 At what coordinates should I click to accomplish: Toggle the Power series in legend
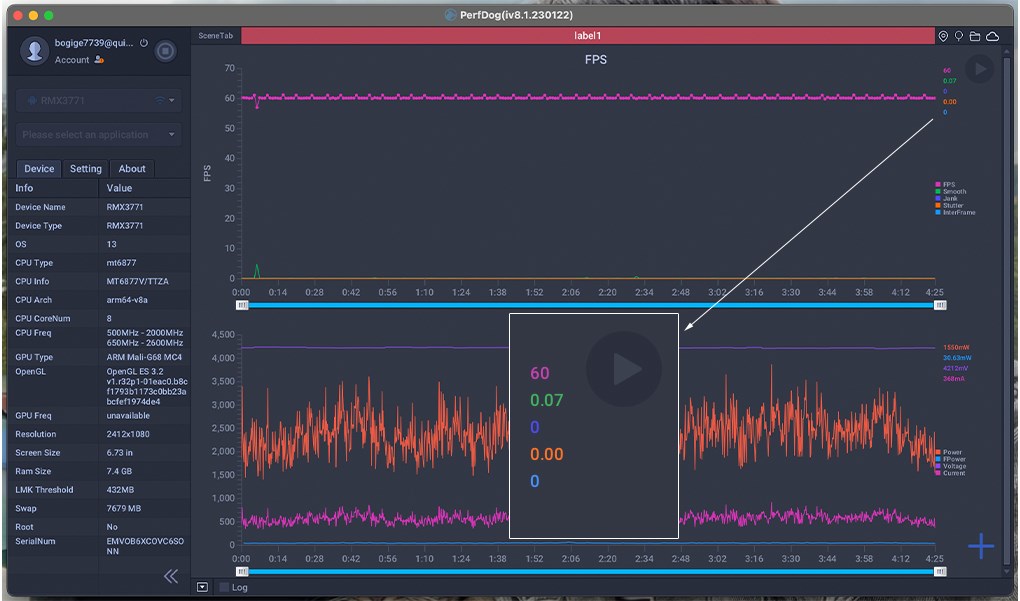pos(948,452)
